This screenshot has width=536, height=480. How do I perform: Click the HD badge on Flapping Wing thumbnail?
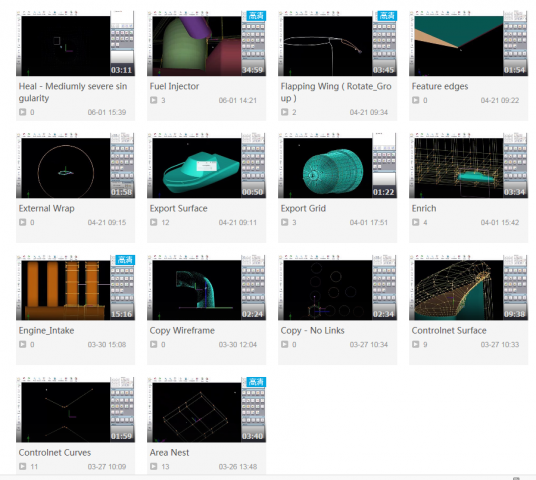387,16
